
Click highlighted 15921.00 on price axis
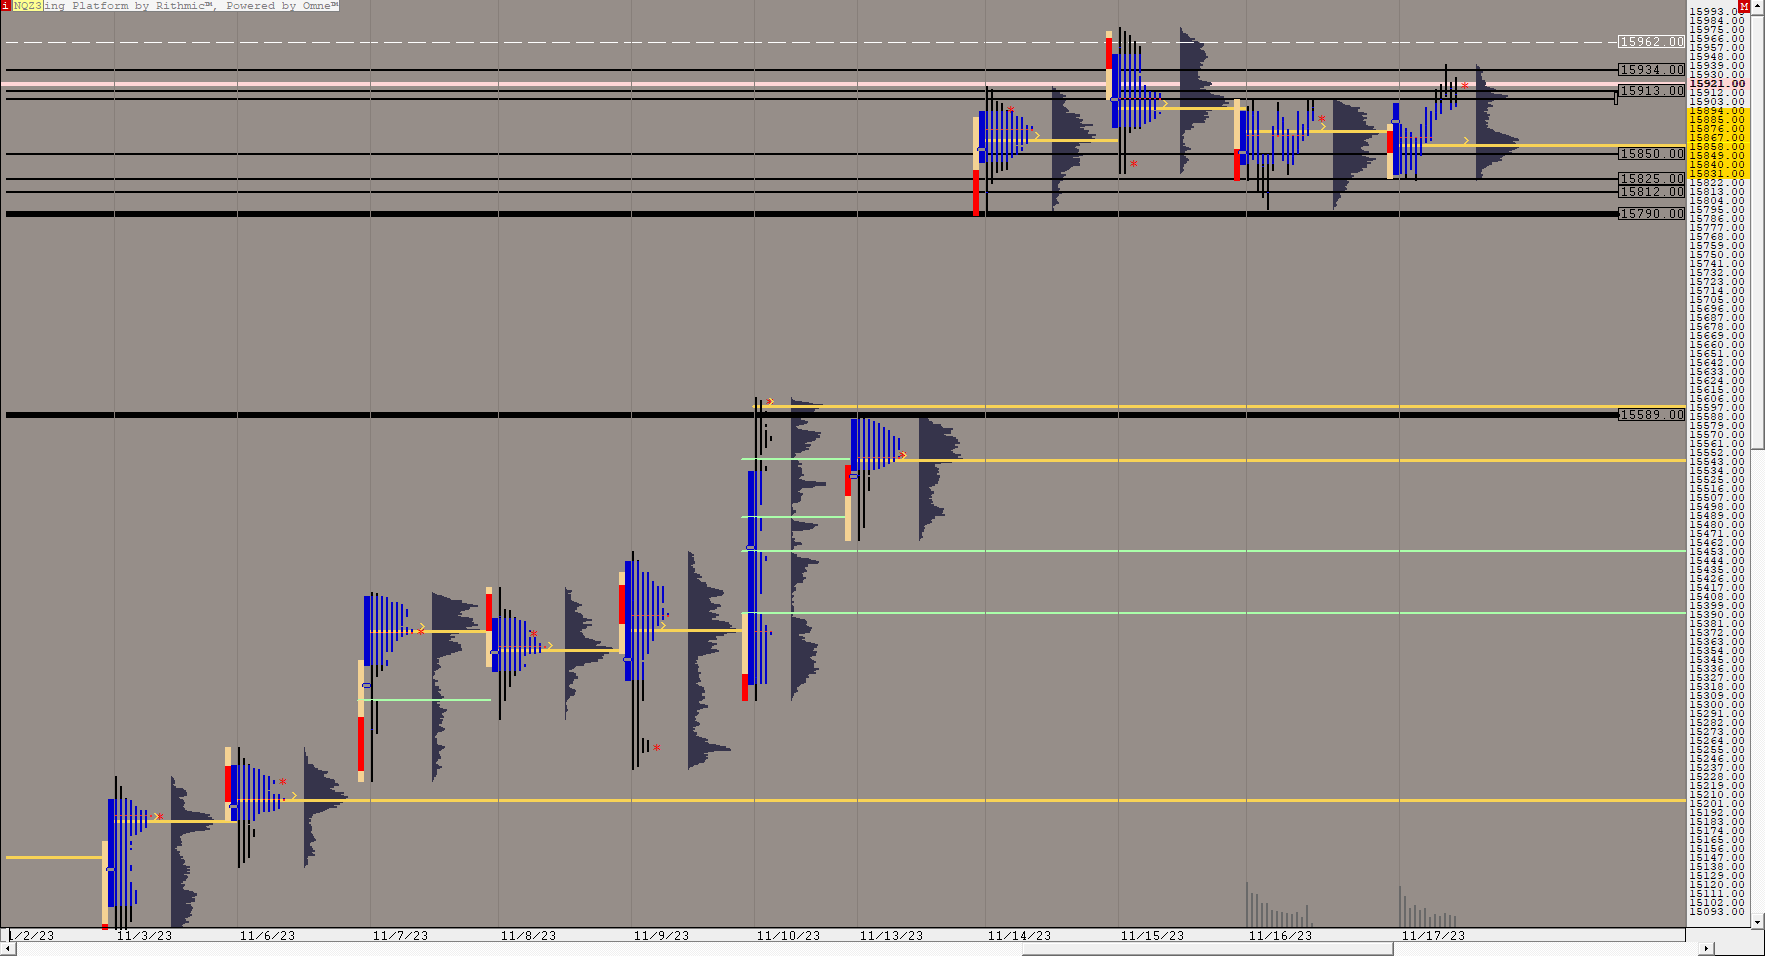tap(1717, 84)
